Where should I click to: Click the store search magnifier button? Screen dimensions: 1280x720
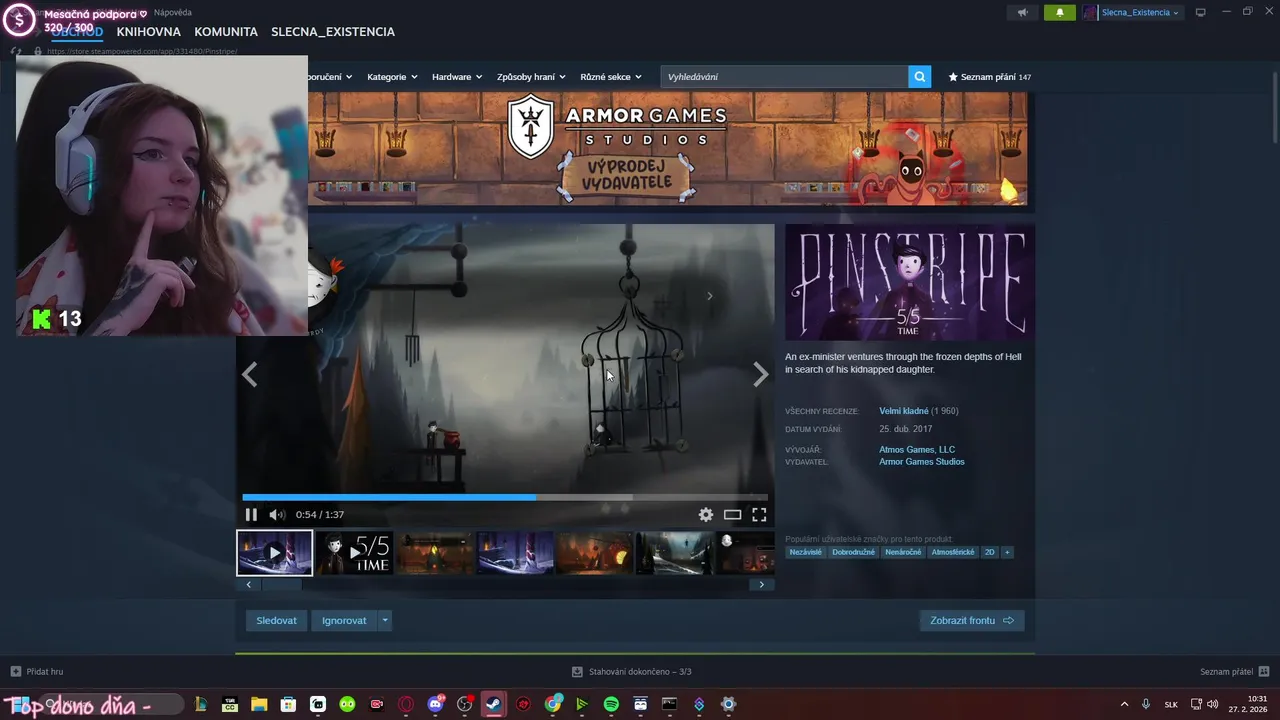click(920, 77)
